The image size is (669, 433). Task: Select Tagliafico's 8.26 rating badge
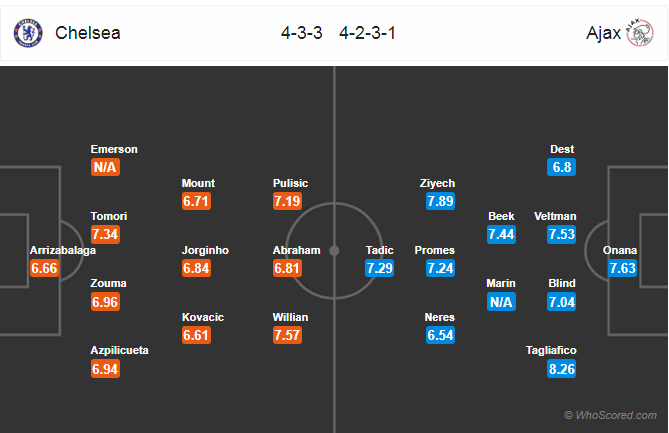click(561, 369)
